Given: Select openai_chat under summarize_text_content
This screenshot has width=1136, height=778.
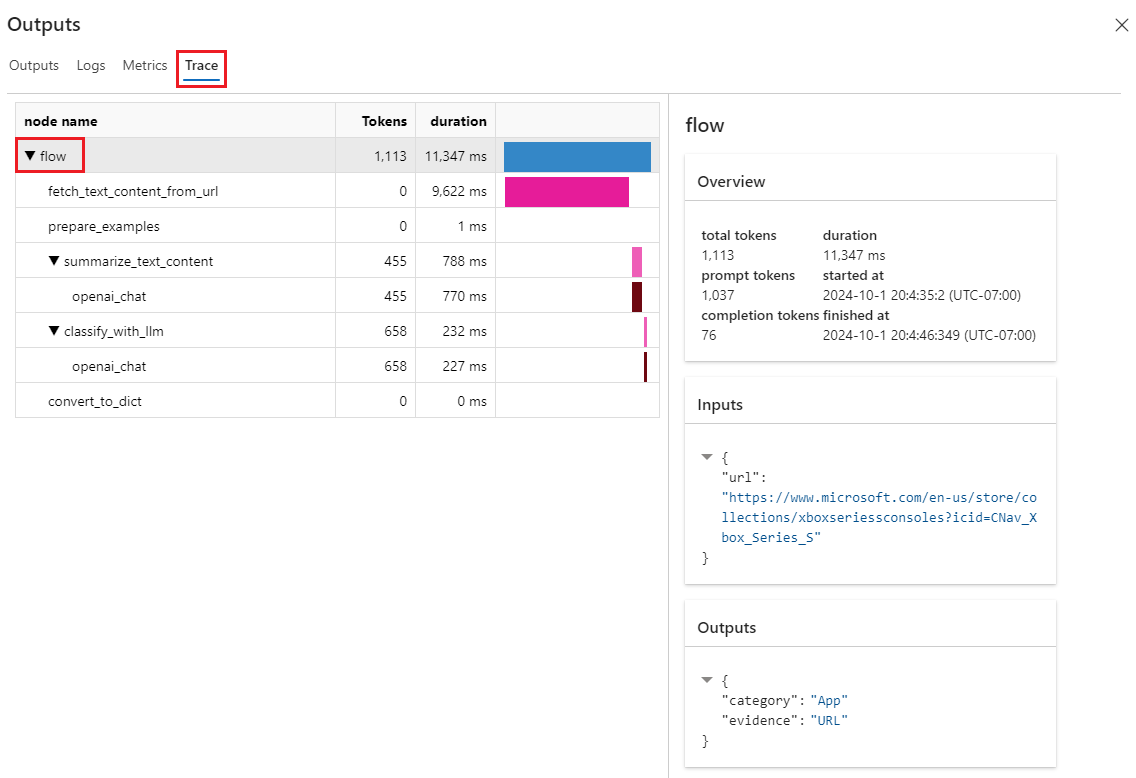Looking at the screenshot, I should coord(109,296).
